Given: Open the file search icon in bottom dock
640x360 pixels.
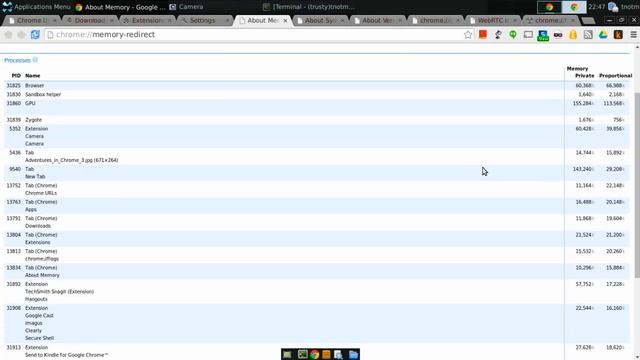Looking at the screenshot, I should coord(338,354).
